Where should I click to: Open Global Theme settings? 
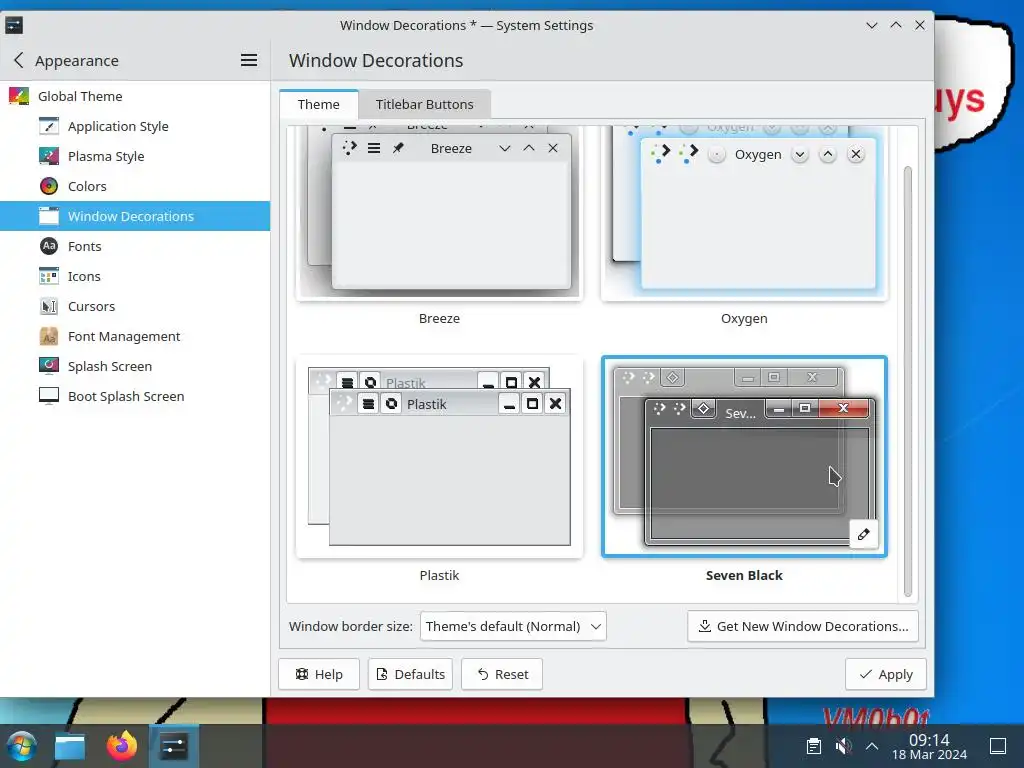tap(135, 96)
